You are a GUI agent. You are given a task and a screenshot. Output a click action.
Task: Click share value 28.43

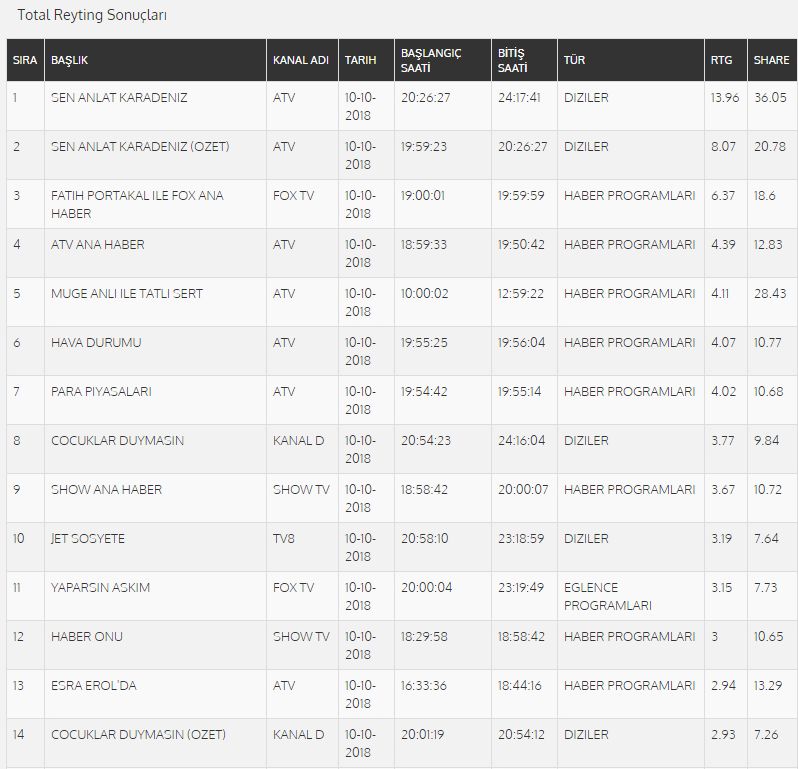(770, 294)
